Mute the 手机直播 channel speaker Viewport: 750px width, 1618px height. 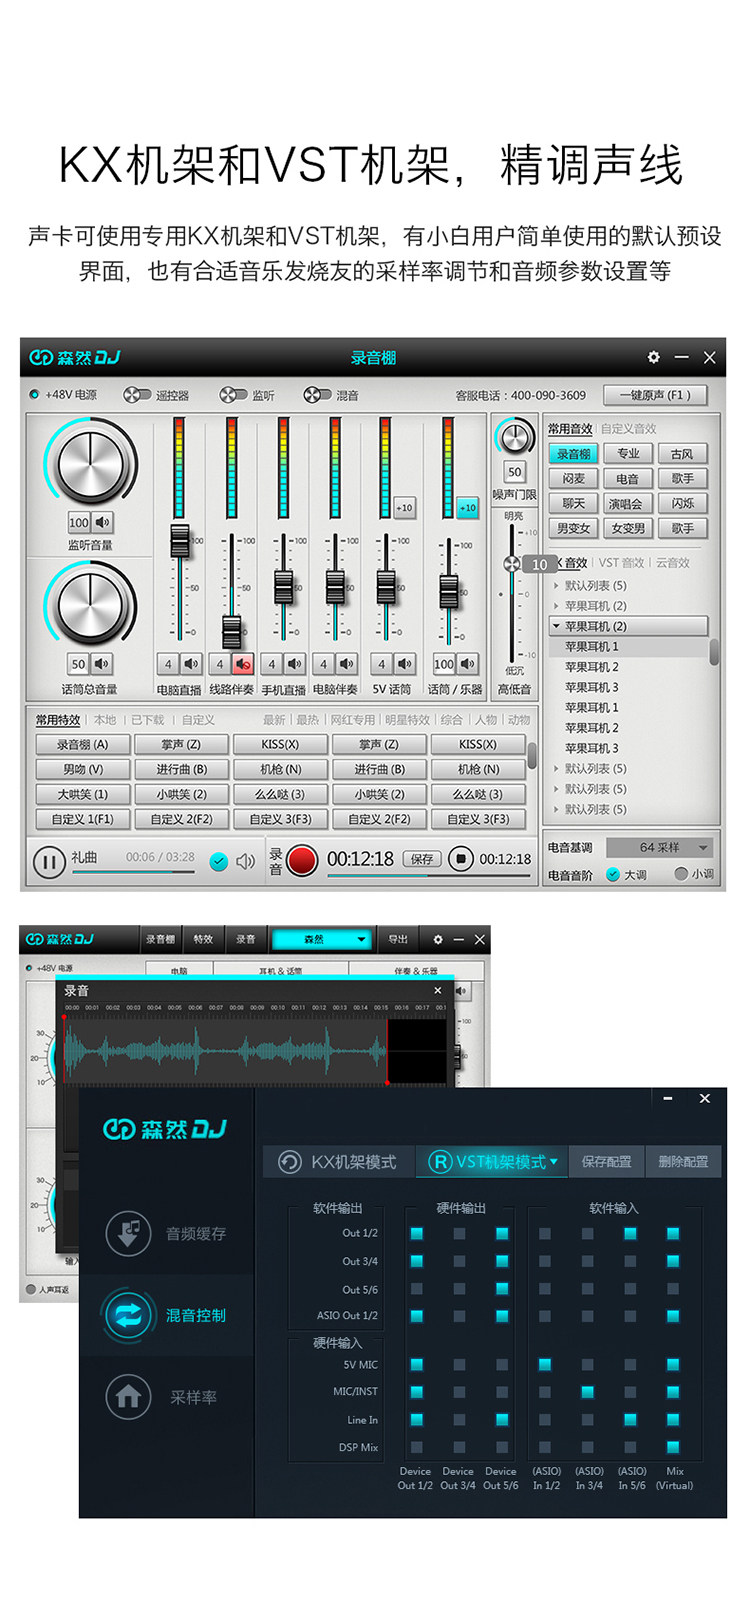click(294, 664)
